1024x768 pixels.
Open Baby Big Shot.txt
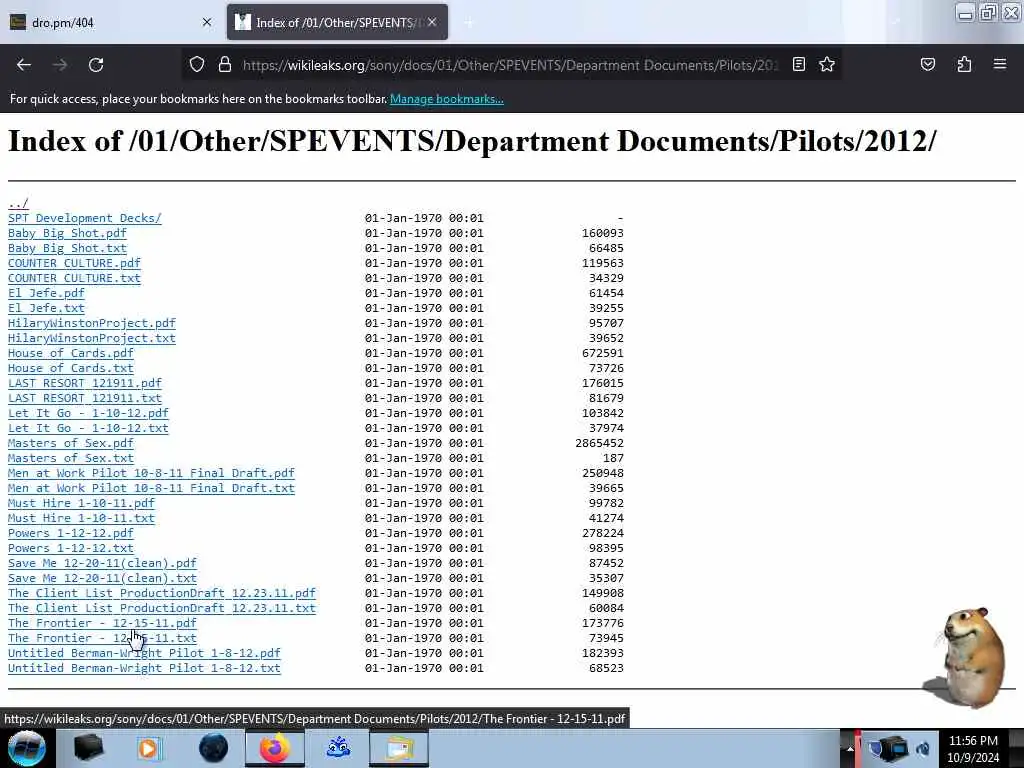67,248
